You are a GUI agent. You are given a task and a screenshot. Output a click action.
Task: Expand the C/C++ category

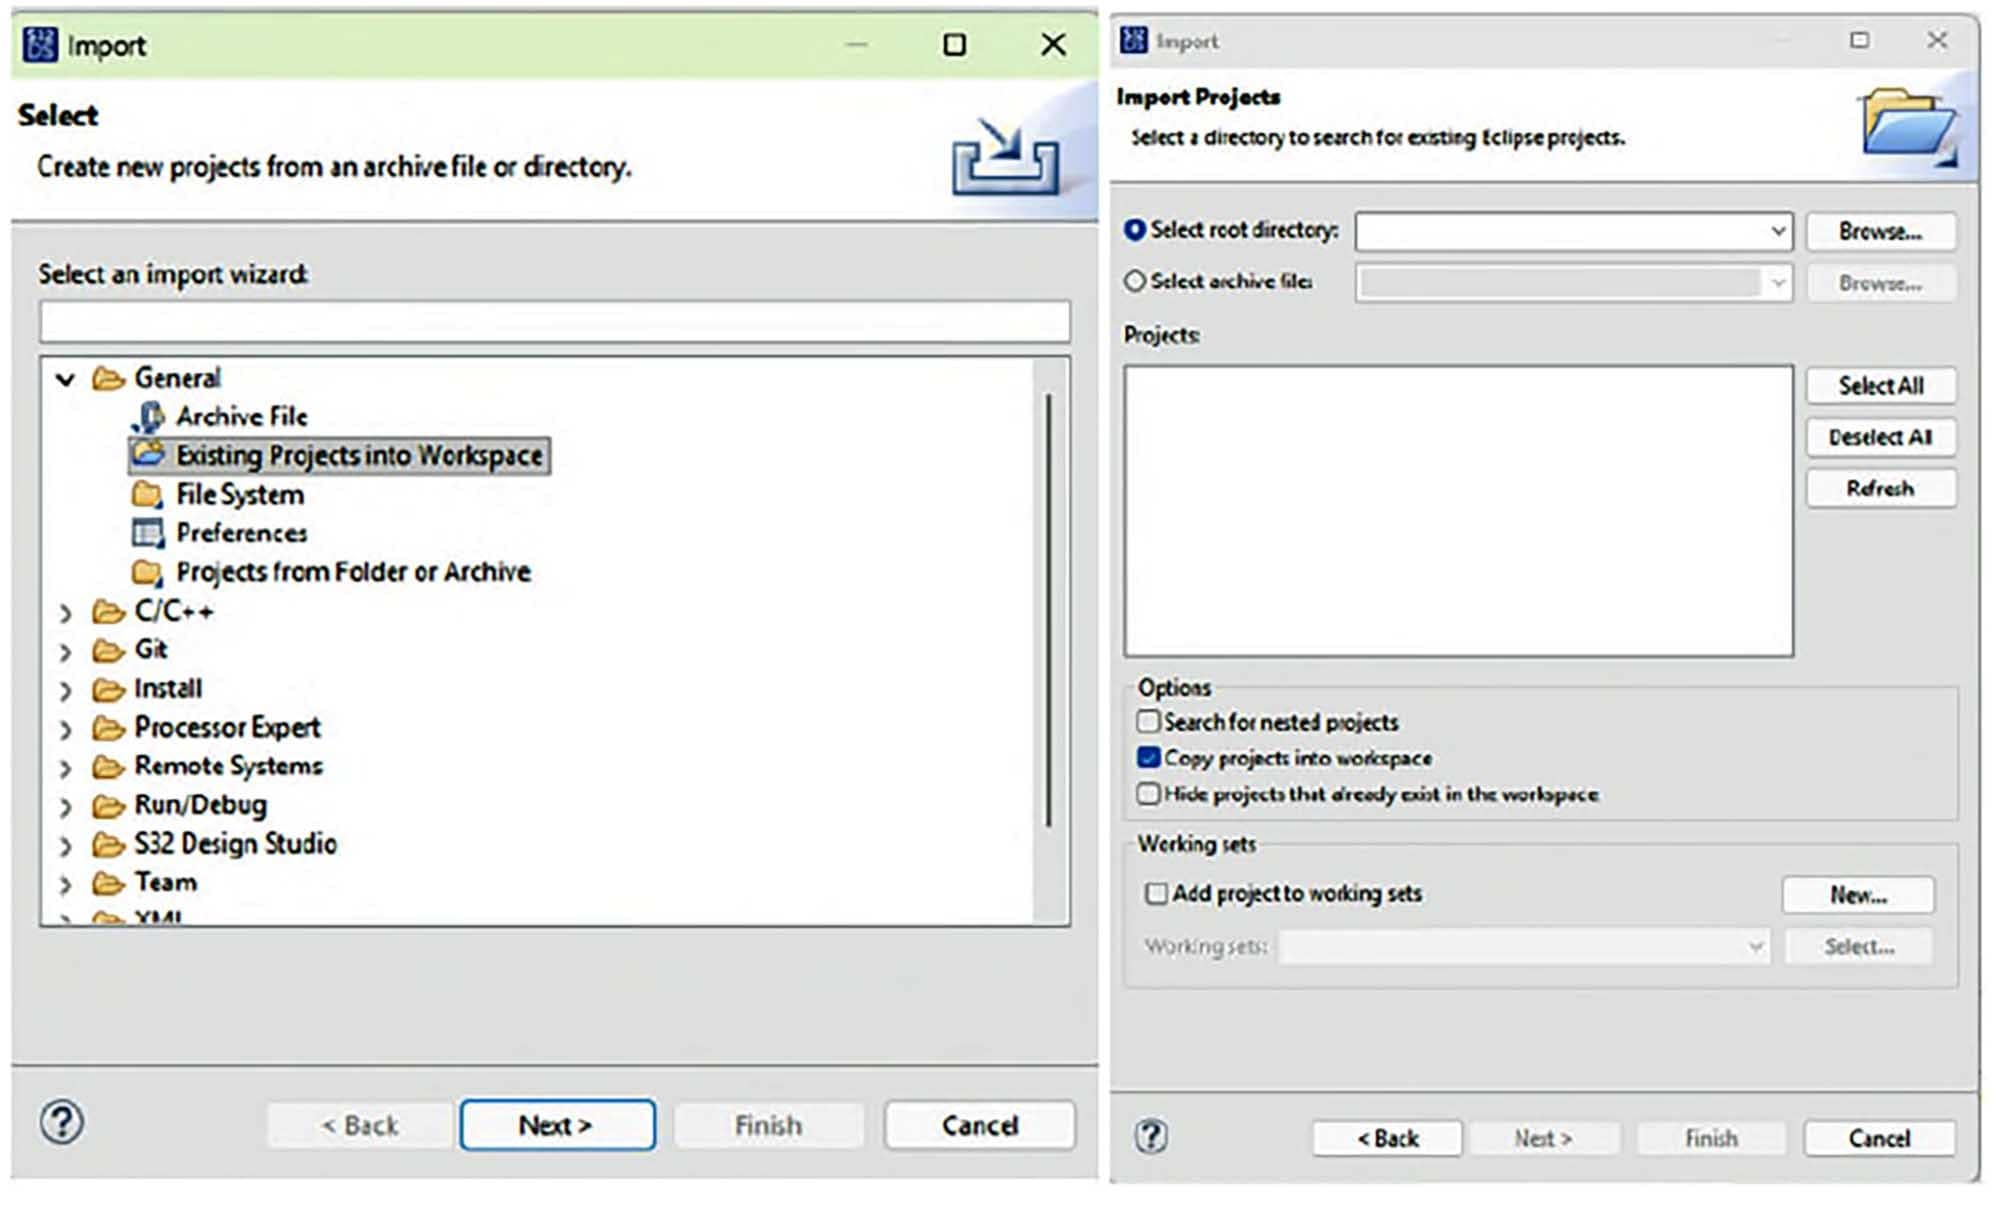[x=66, y=612]
